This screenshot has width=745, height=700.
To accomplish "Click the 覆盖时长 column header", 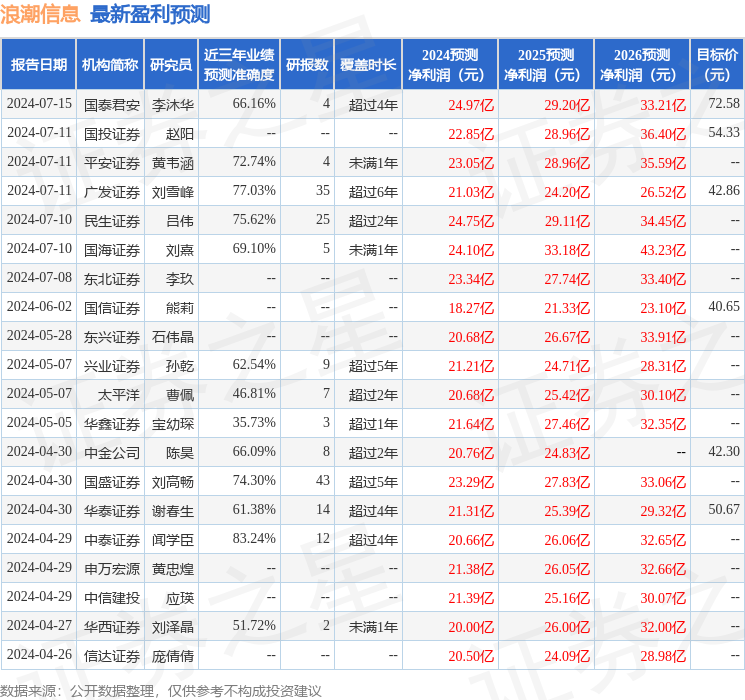I will pyautogui.click(x=368, y=65).
